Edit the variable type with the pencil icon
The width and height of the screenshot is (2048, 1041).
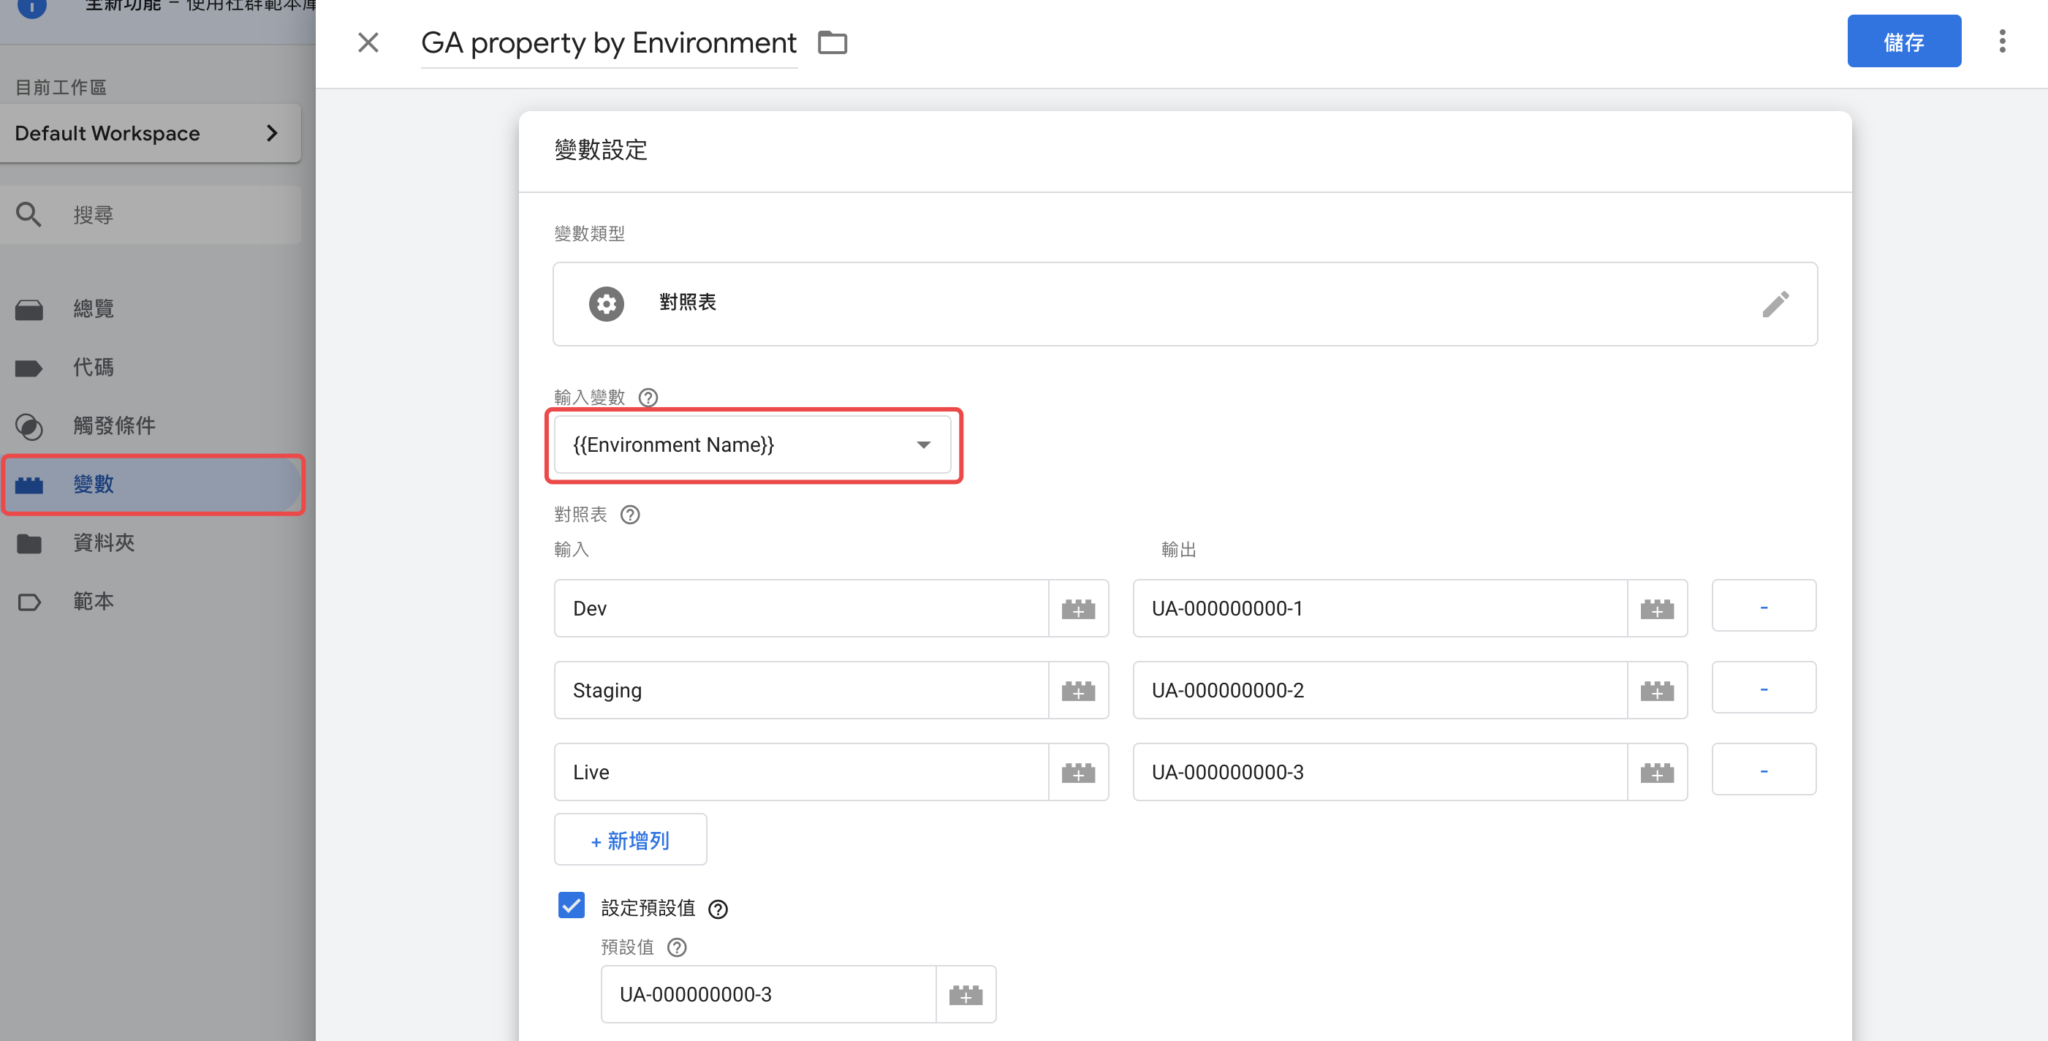[1775, 304]
